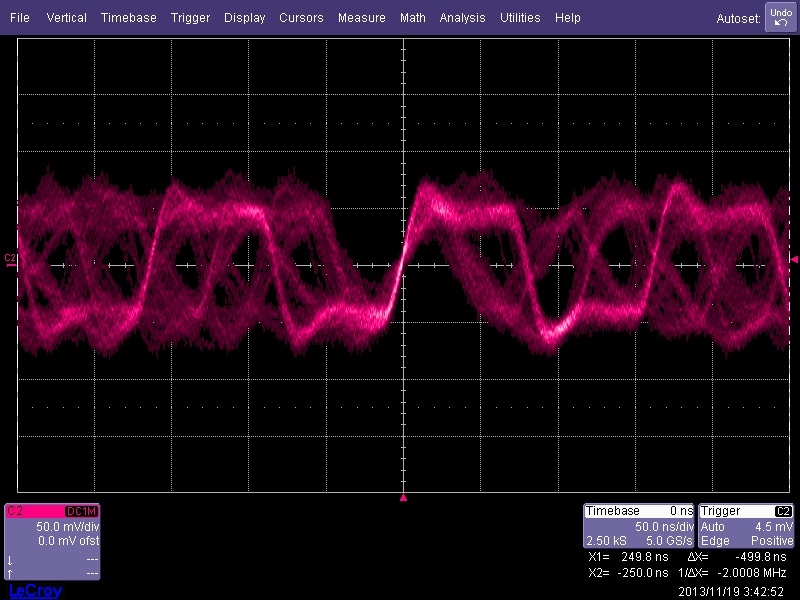Image resolution: width=800 pixels, height=600 pixels.
Task: Click the Undo Autoset button
Action: click(x=781, y=17)
